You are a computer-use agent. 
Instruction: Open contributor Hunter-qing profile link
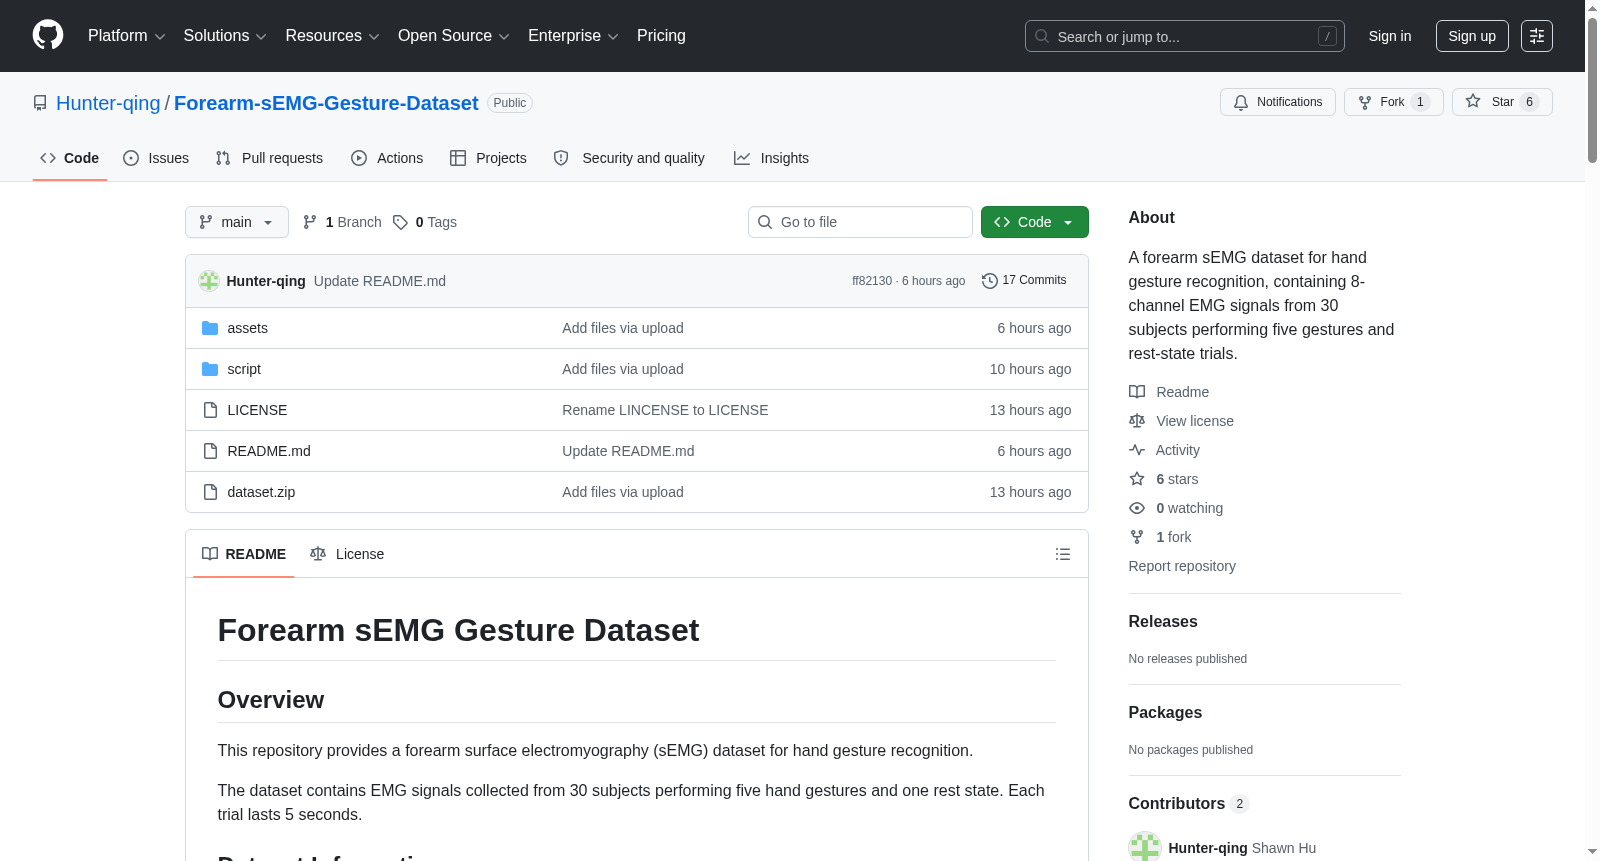pyautogui.click(x=1208, y=848)
